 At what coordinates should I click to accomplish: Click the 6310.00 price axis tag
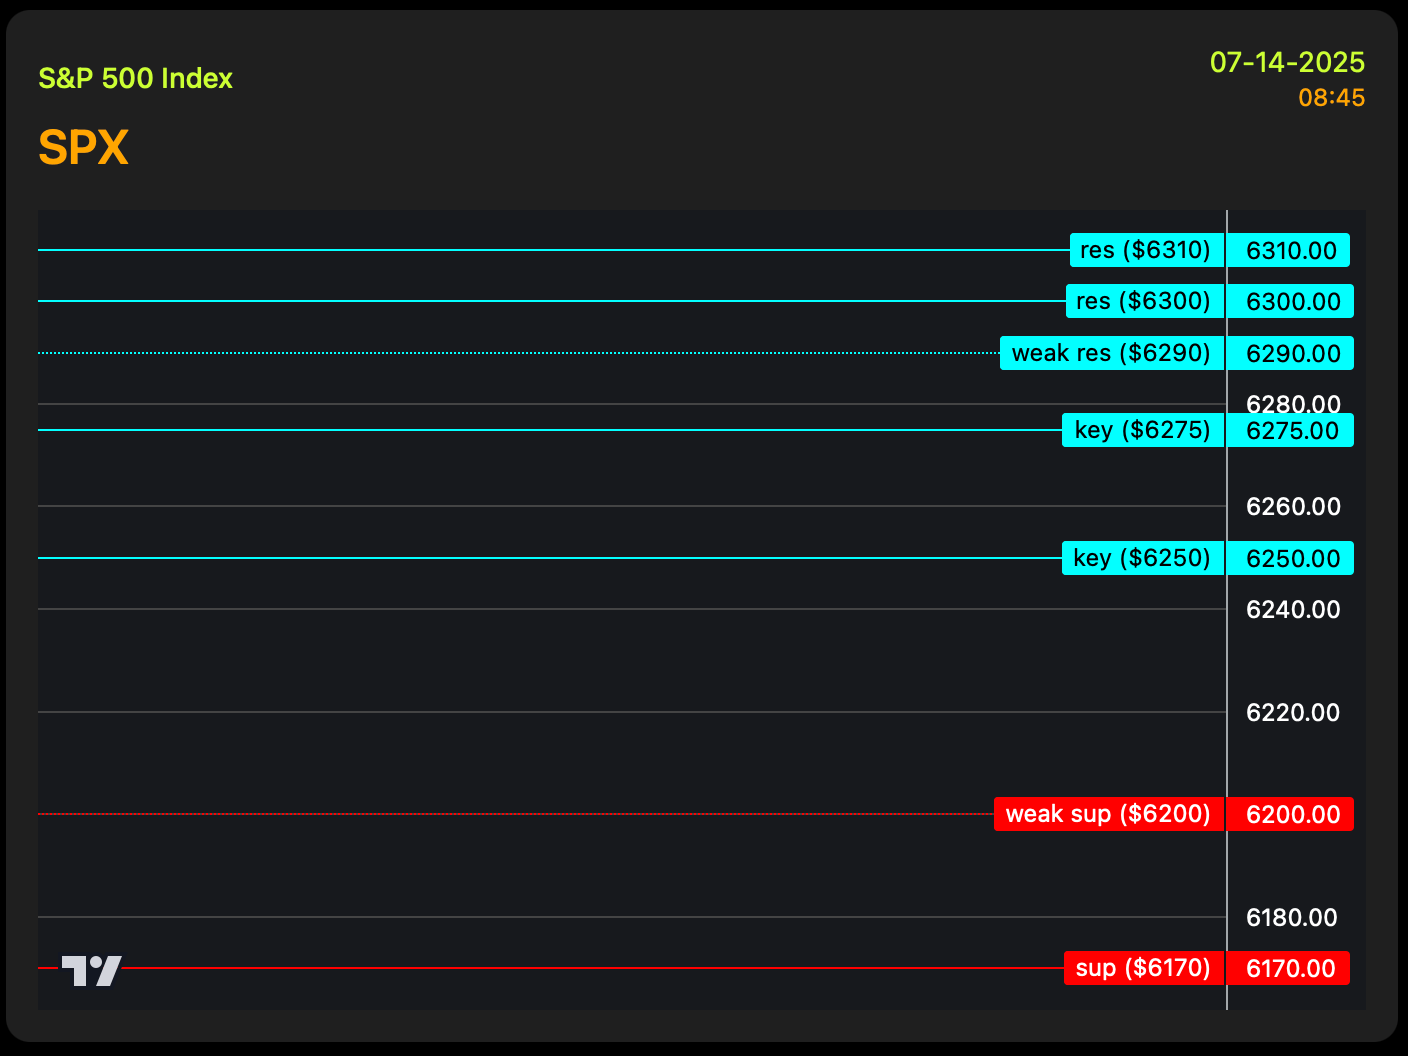tap(1289, 250)
